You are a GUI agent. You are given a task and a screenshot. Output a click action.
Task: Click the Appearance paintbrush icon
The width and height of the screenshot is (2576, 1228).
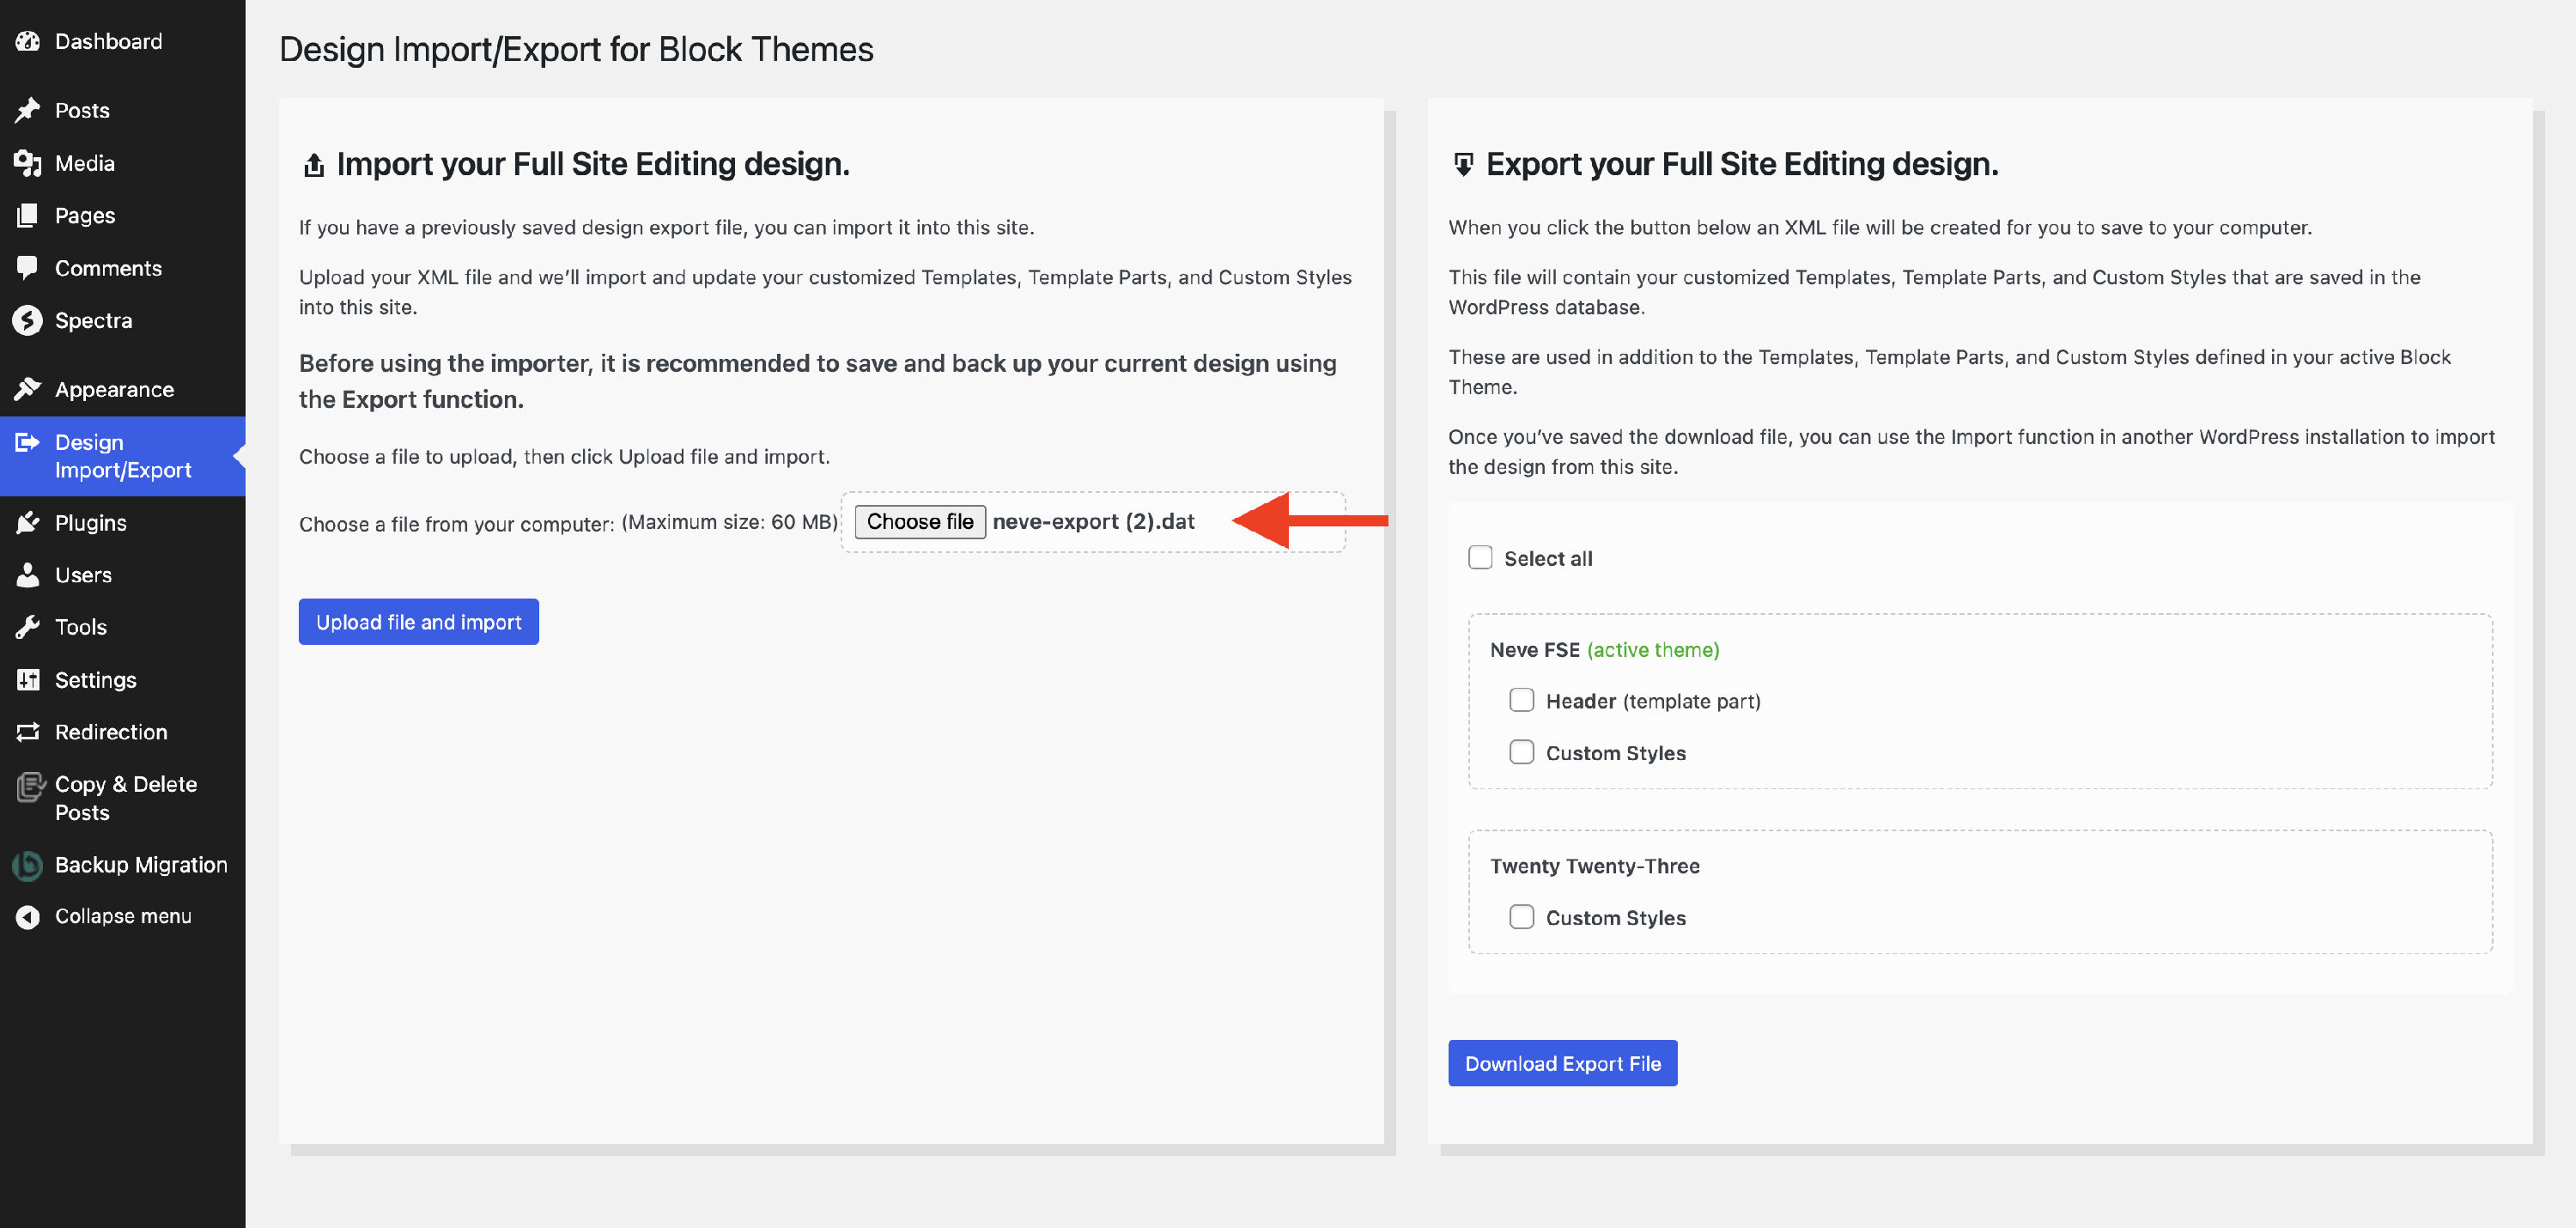tap(28, 389)
